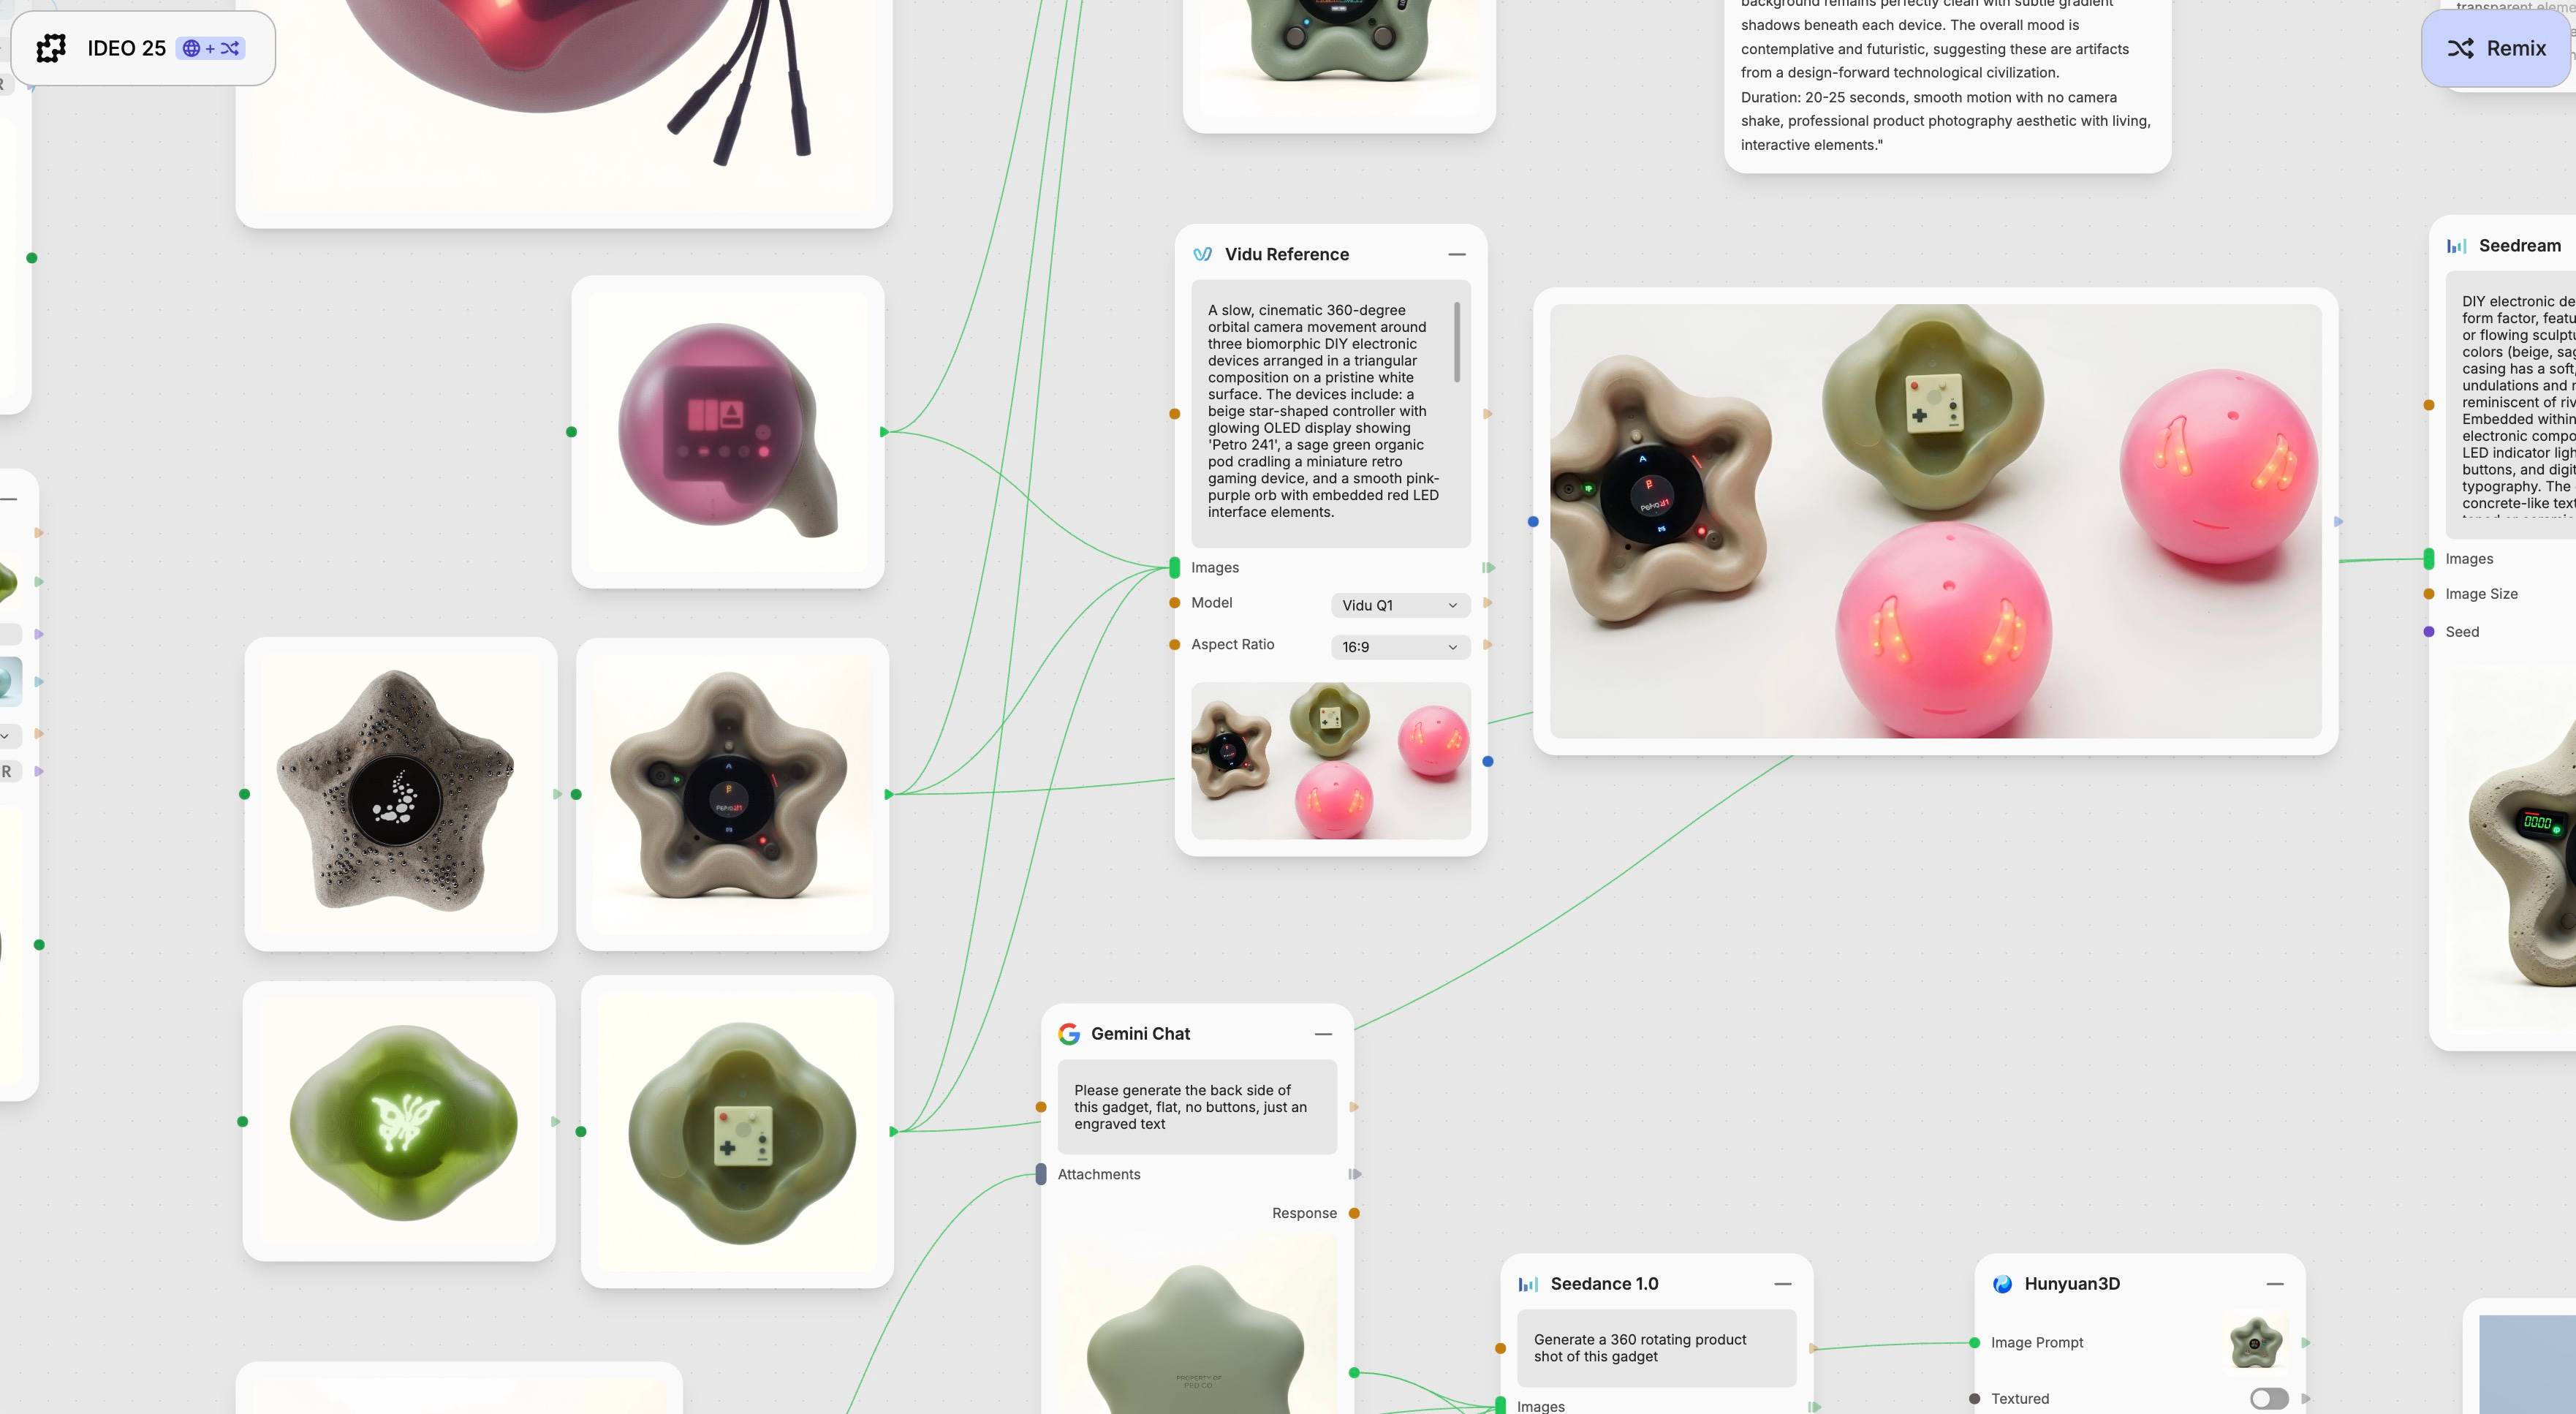Click the Hunyuan3D node logo icon
2576x1414 pixels.
tap(2002, 1284)
